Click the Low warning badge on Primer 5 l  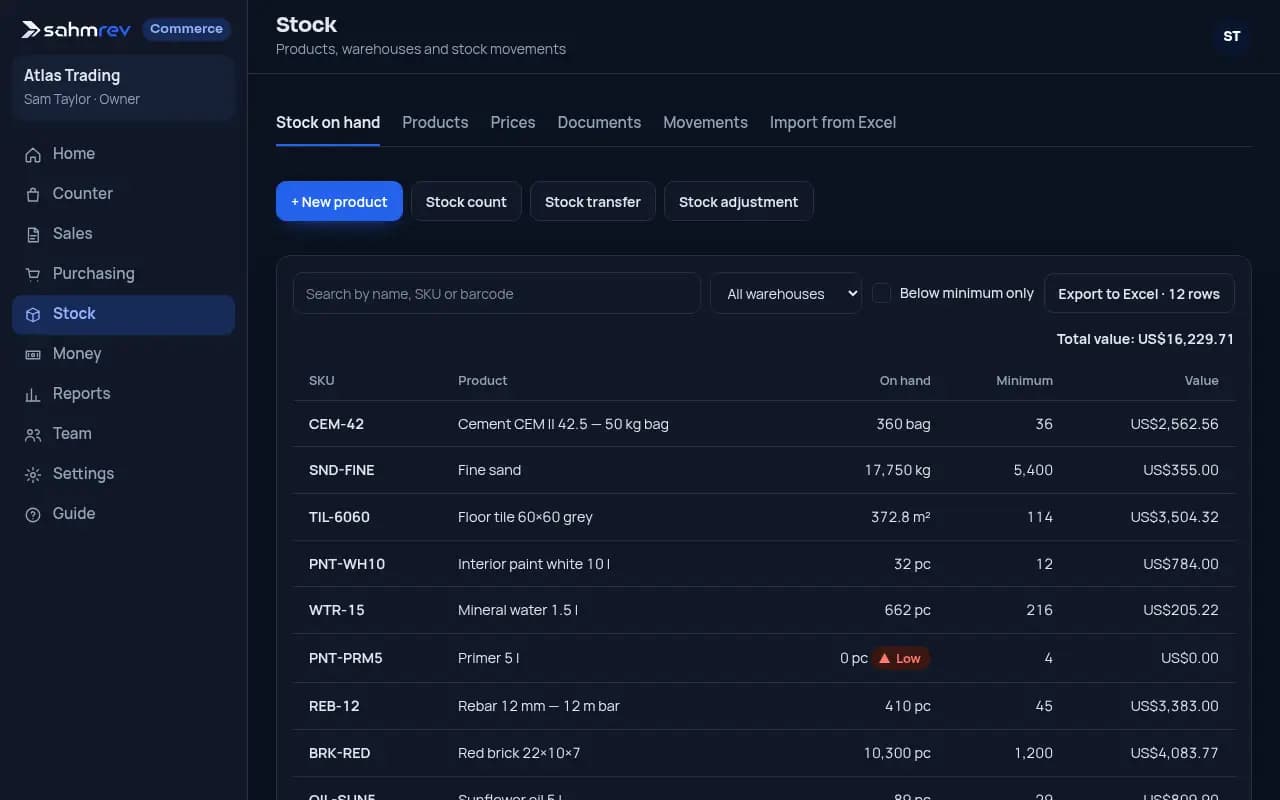click(901, 658)
